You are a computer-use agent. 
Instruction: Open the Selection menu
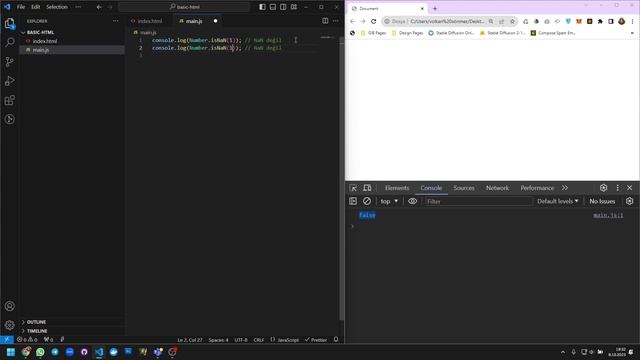coord(57,7)
